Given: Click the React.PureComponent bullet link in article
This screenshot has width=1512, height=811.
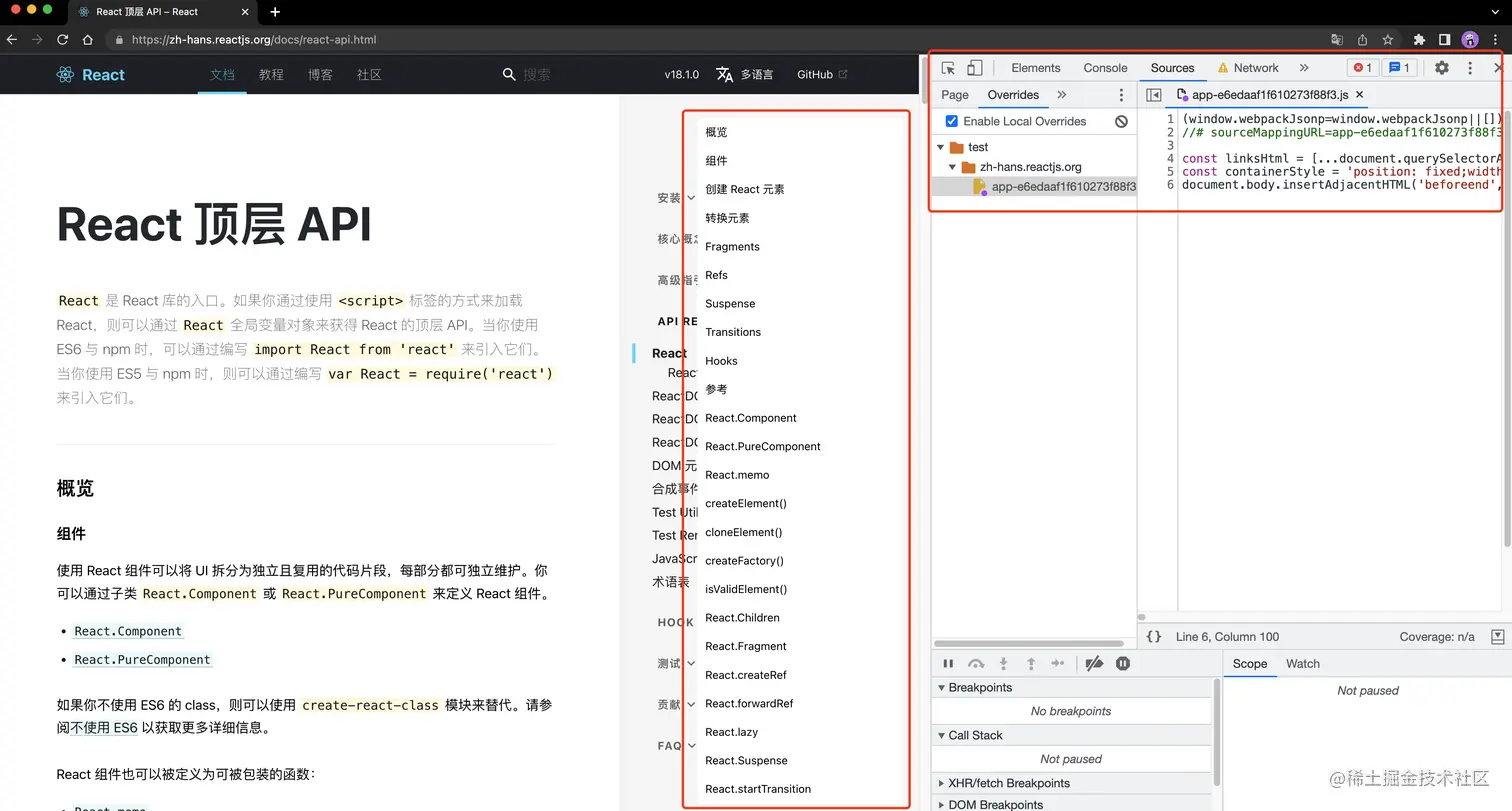Looking at the screenshot, I should pos(143,660).
